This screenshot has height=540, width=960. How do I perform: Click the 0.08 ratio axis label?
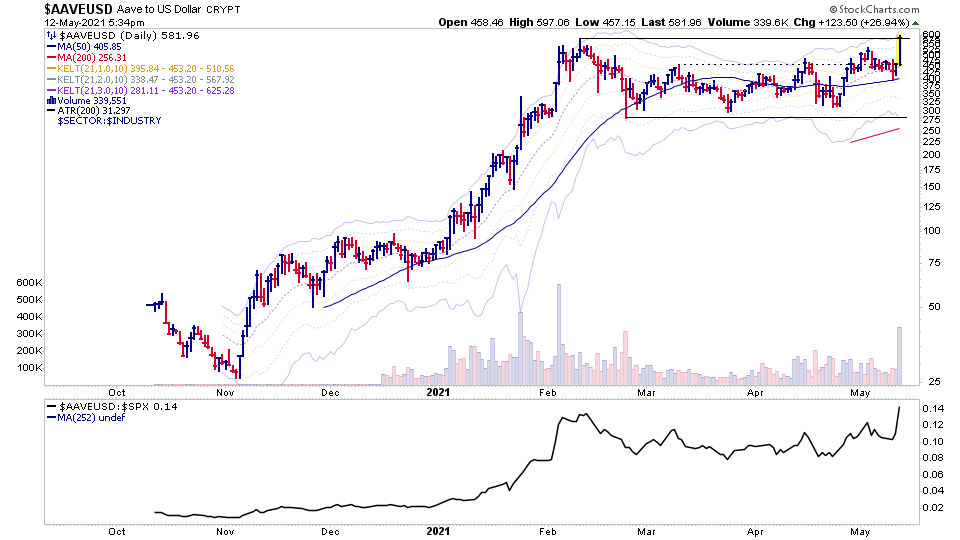[x=932, y=457]
